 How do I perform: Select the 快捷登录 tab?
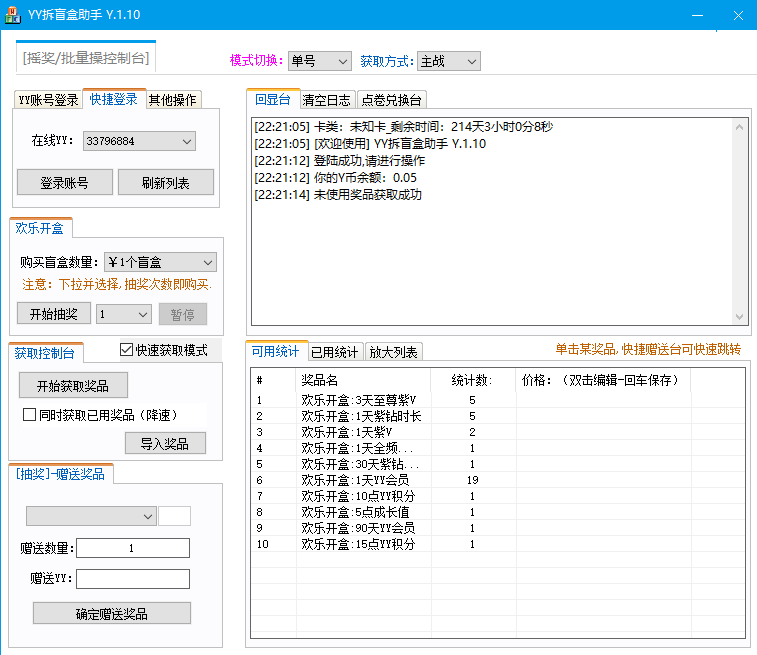coord(114,99)
